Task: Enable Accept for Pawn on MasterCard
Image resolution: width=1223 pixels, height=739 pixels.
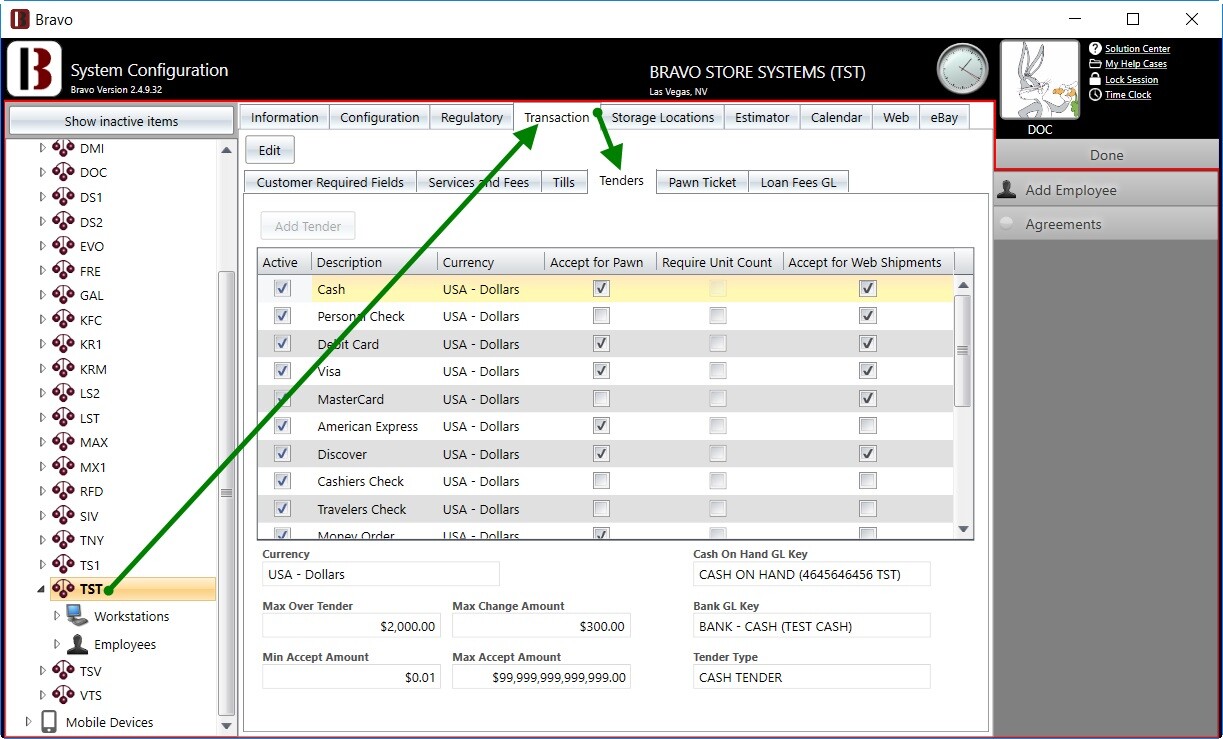Action: pos(601,398)
